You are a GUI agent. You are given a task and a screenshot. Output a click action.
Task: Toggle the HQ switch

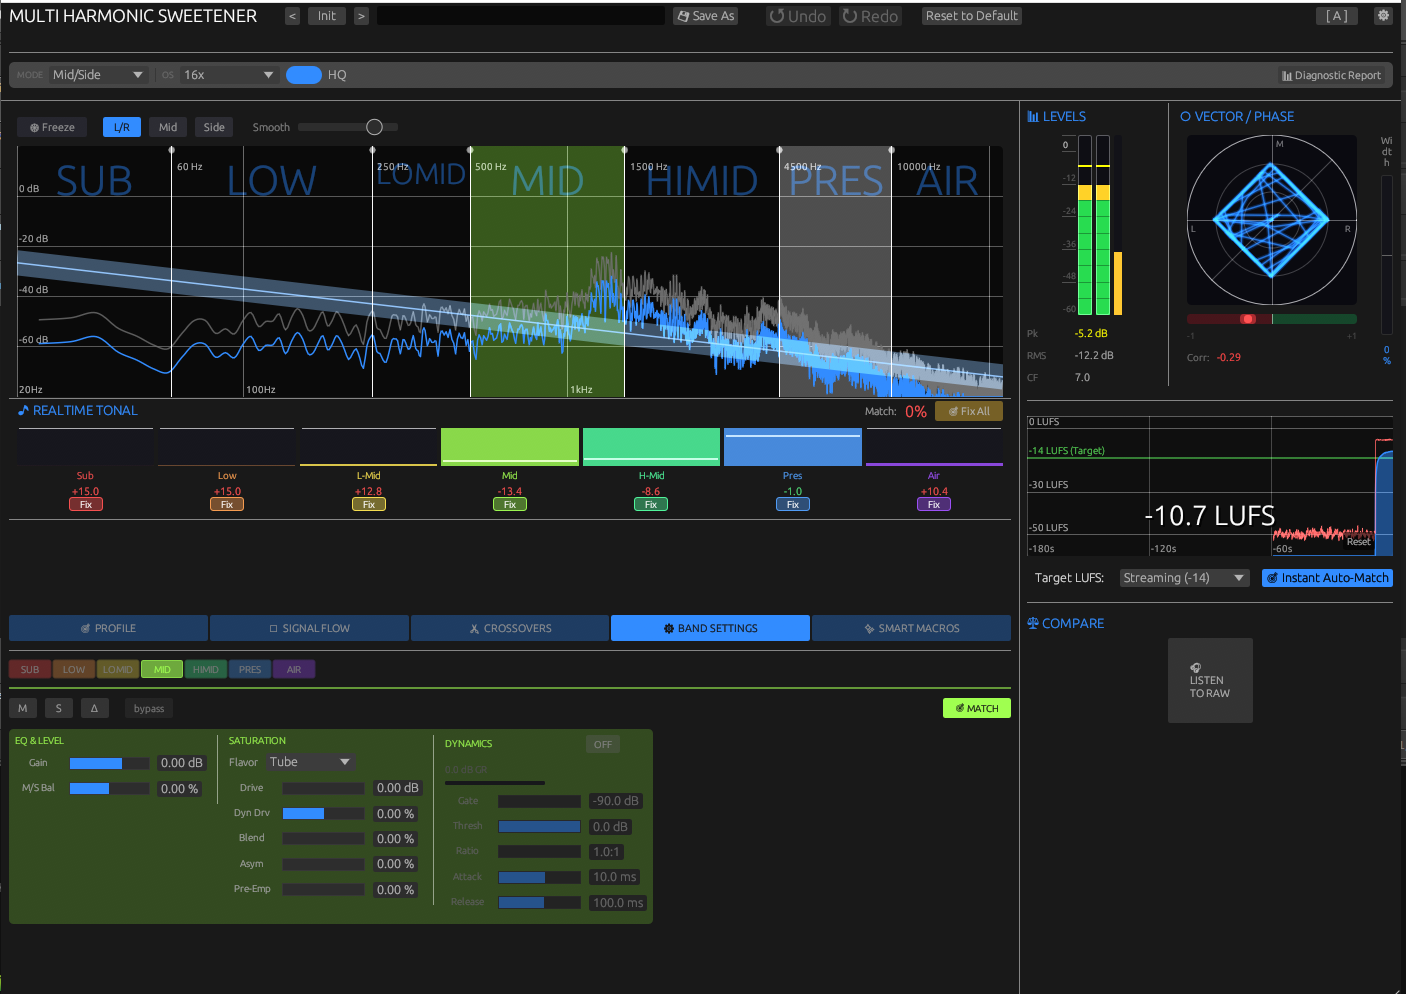(304, 75)
